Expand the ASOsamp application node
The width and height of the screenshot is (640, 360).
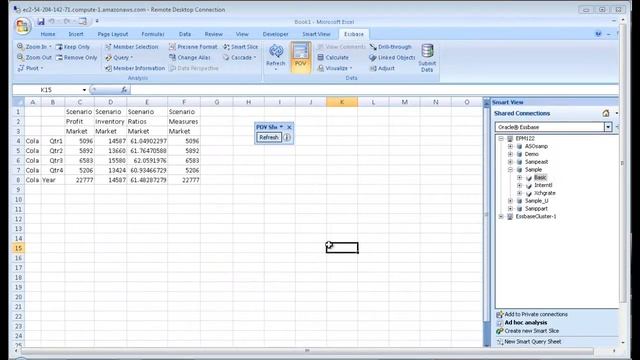[510, 147]
